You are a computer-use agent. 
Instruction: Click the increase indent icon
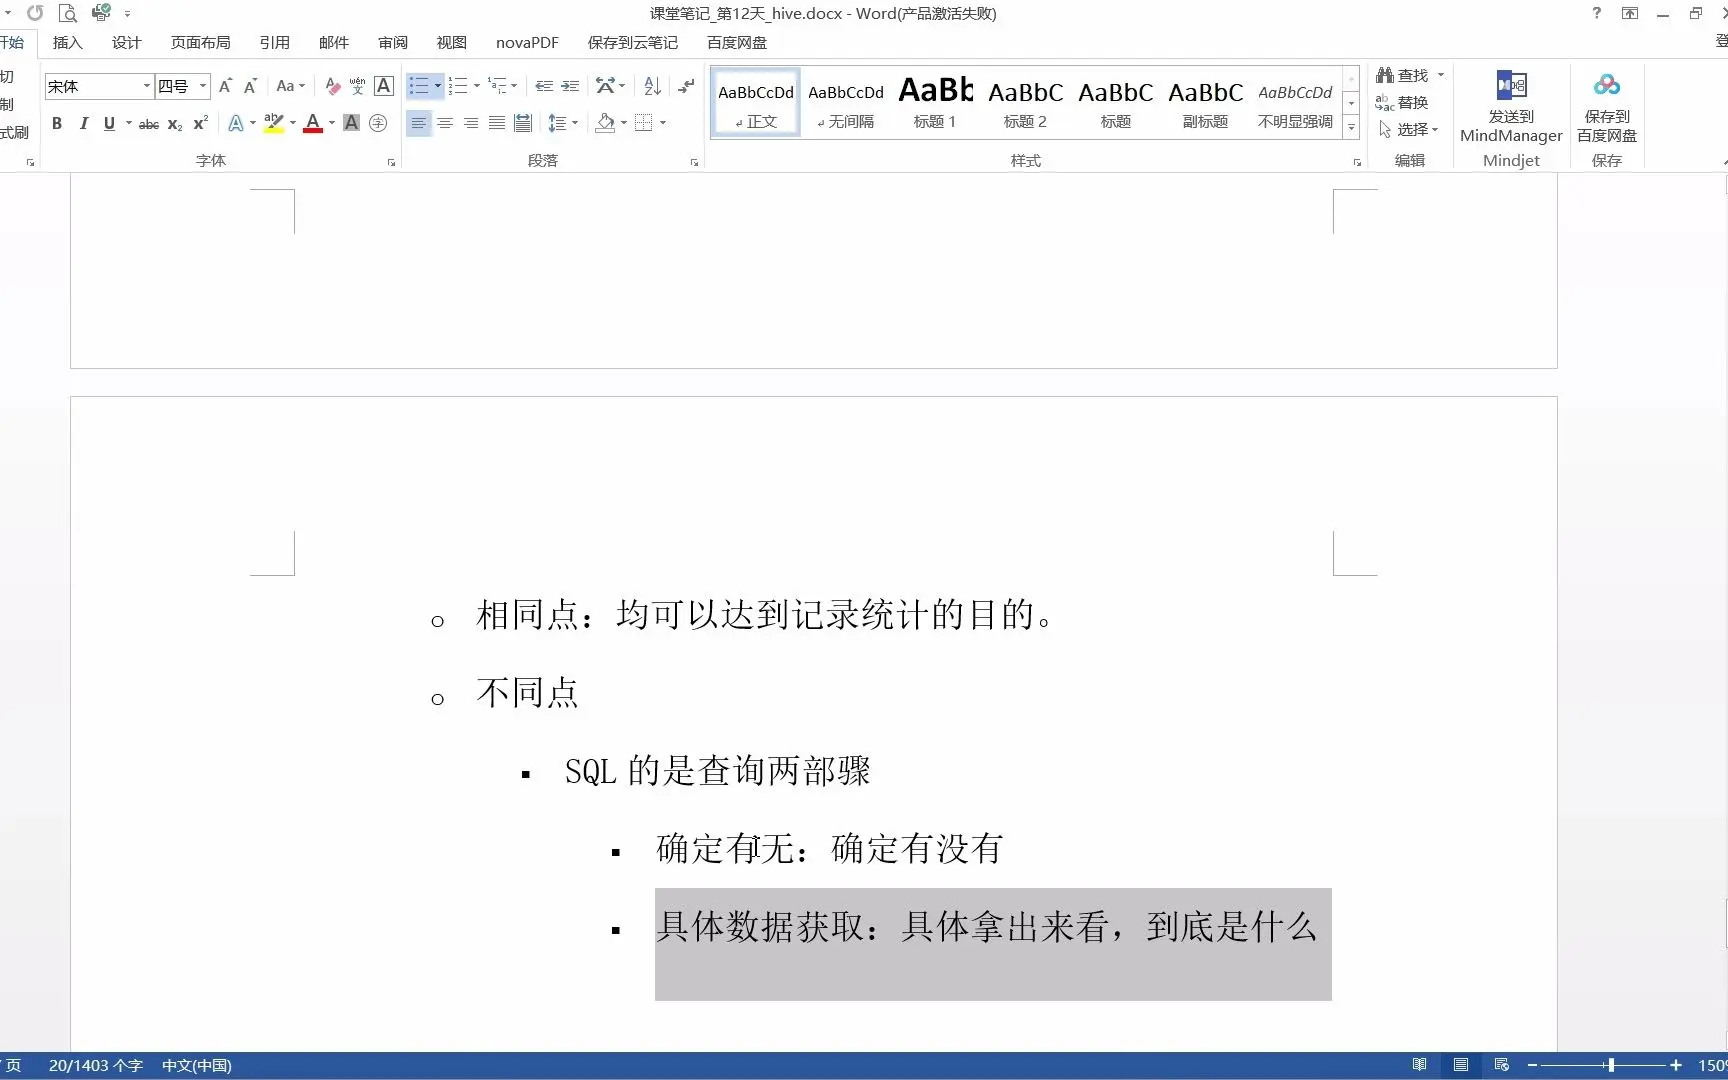tap(570, 86)
